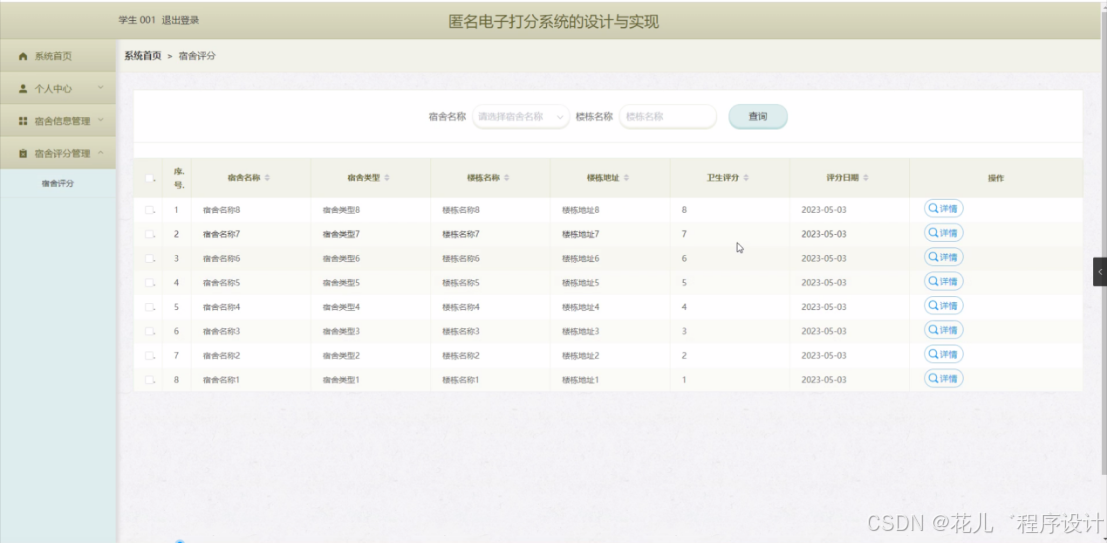Image resolution: width=1108 pixels, height=543 pixels.
Task: Click the 匿名电子打分系统的设计与实现 page title
Action: click(x=554, y=22)
